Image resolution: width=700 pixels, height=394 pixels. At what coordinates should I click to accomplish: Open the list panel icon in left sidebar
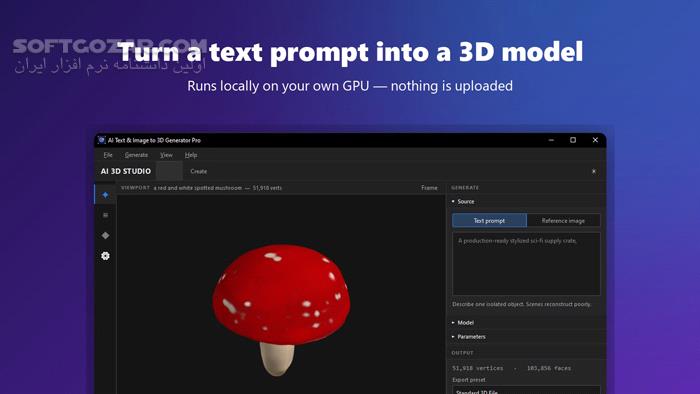pos(105,215)
